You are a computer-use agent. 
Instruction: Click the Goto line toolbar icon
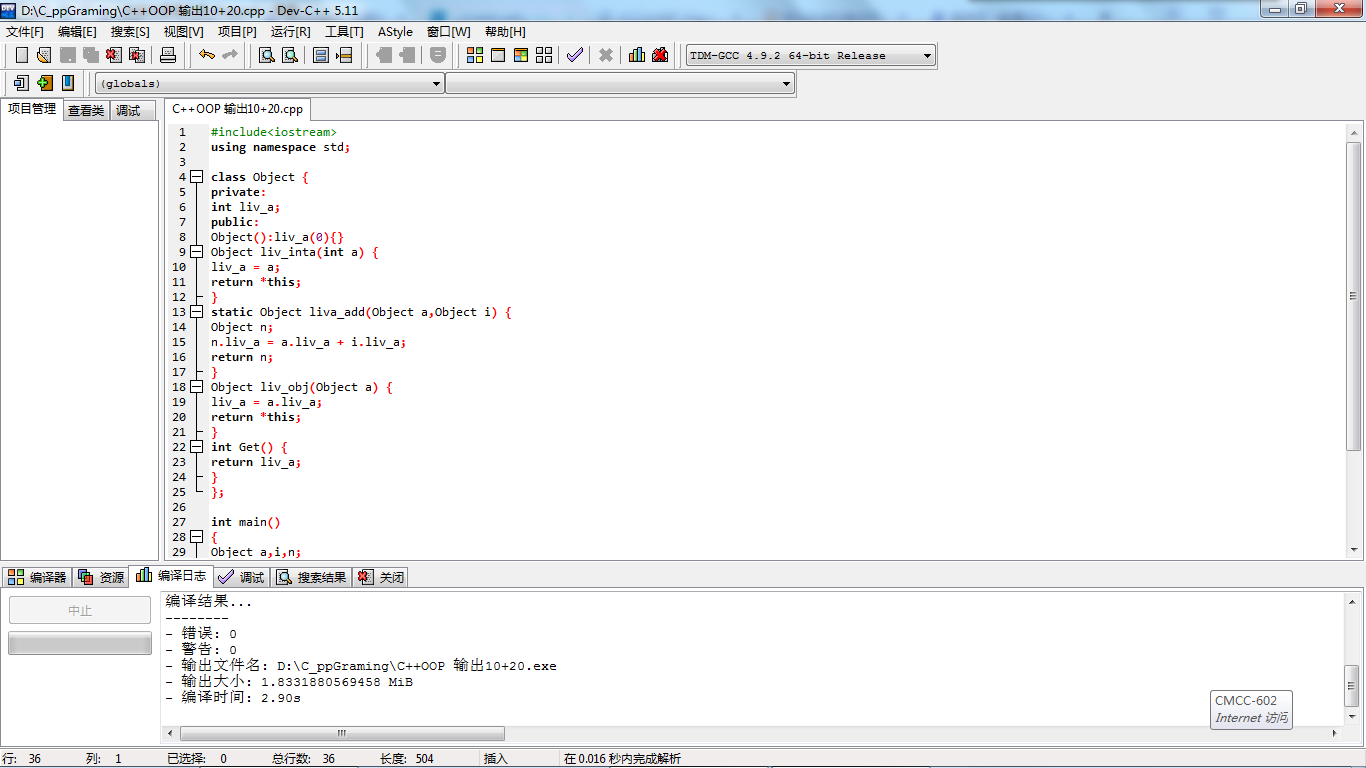click(x=344, y=55)
